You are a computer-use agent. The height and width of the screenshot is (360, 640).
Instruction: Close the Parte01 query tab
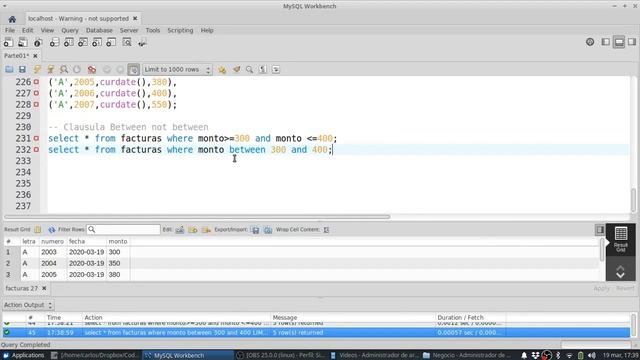tap(35, 56)
